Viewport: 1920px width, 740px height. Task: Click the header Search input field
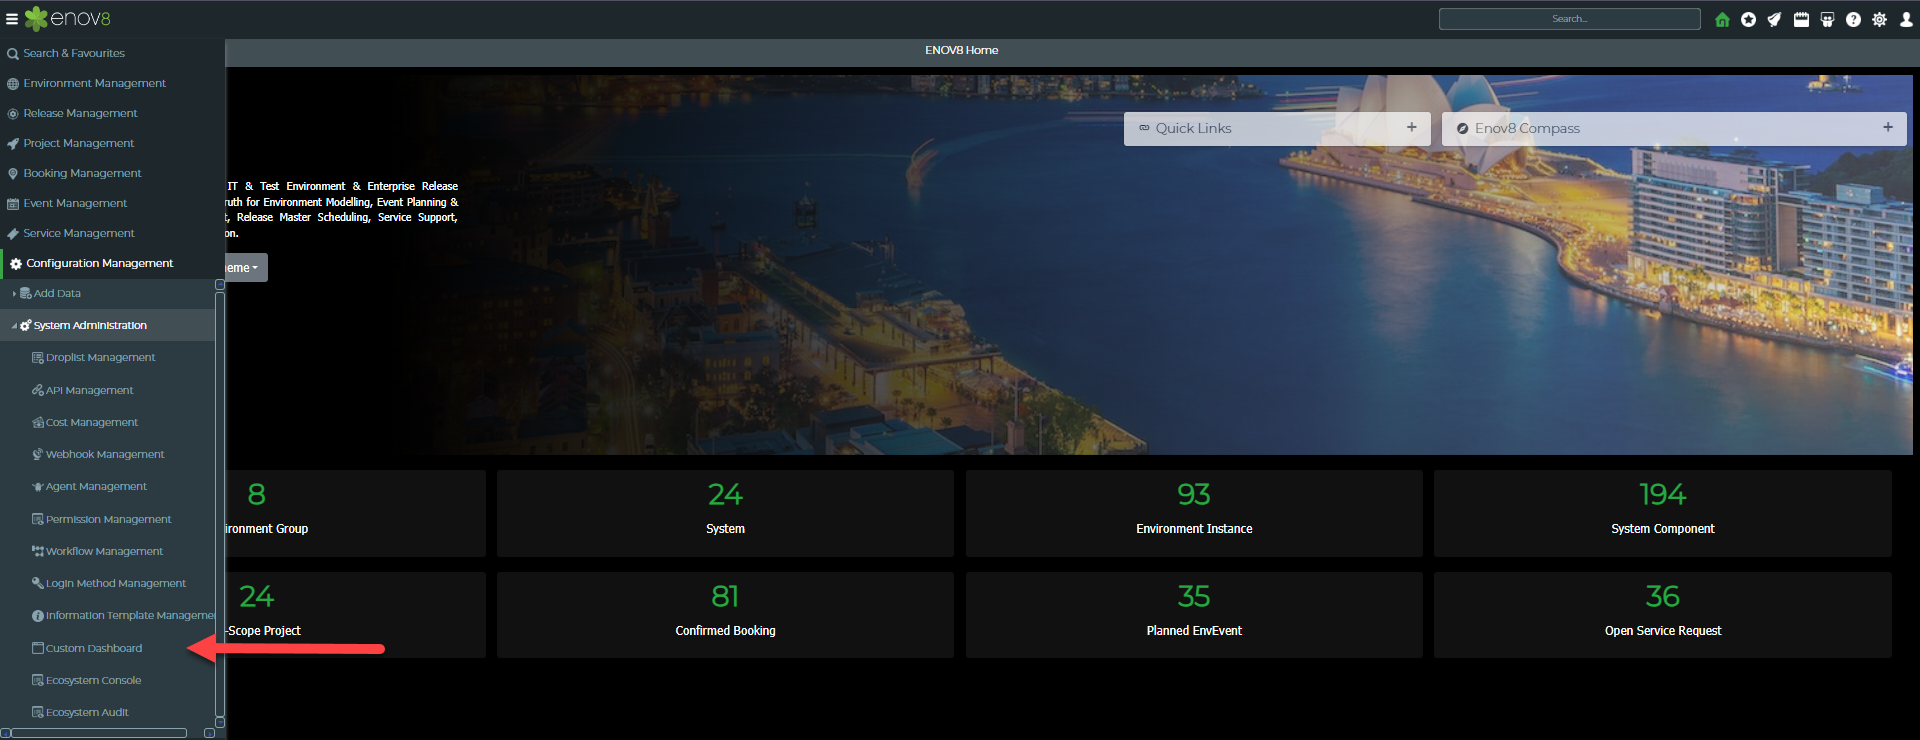click(x=1569, y=19)
